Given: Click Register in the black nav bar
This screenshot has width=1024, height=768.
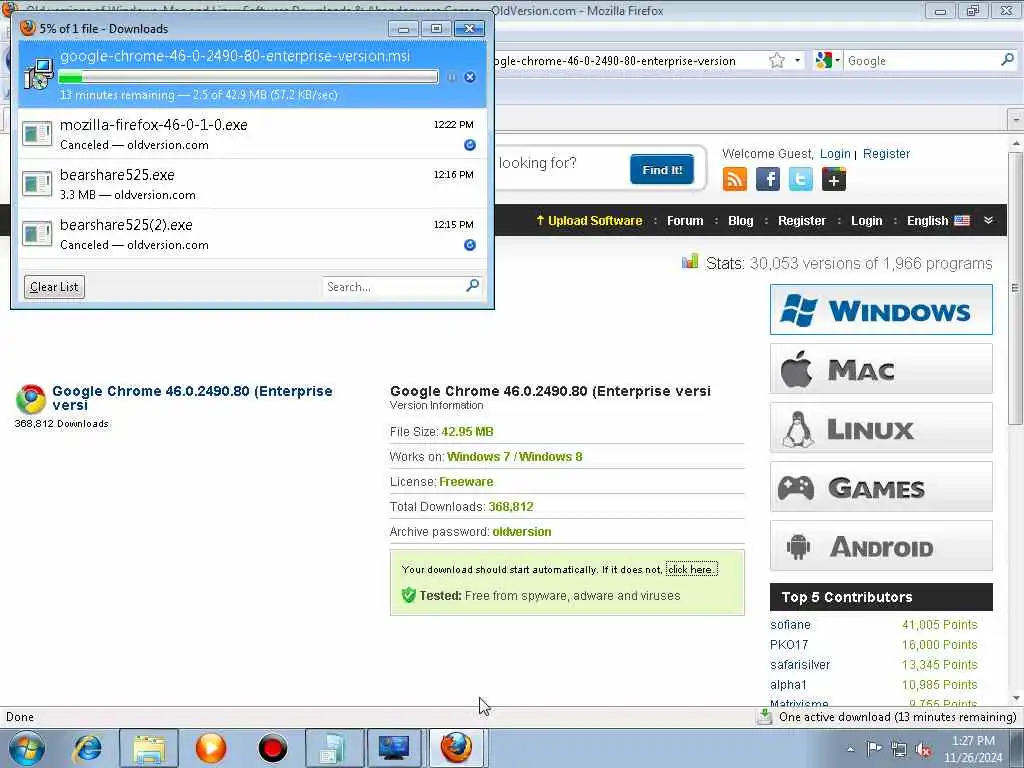Looking at the screenshot, I should [801, 221].
